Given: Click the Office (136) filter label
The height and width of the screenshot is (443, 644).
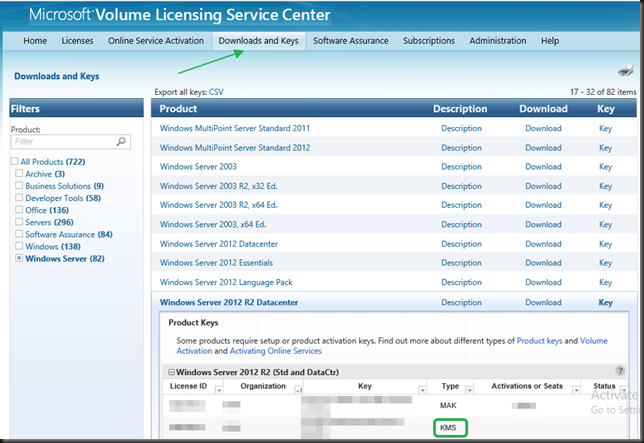Looking at the screenshot, I should point(47,210).
